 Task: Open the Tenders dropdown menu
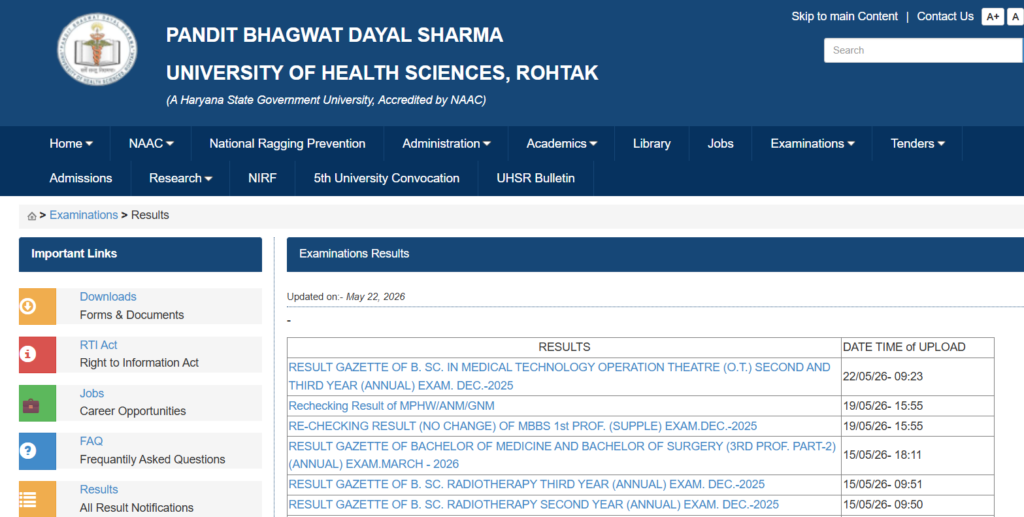pos(918,144)
